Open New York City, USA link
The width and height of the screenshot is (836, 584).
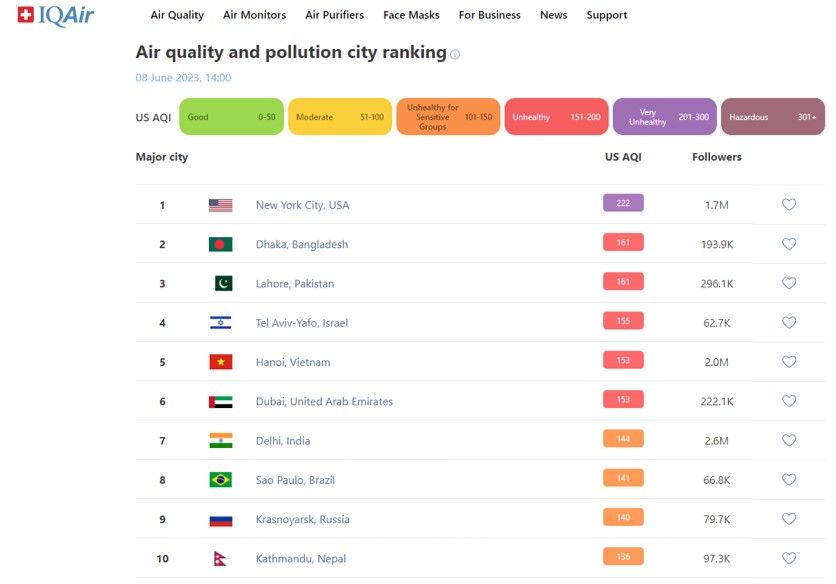pos(302,205)
